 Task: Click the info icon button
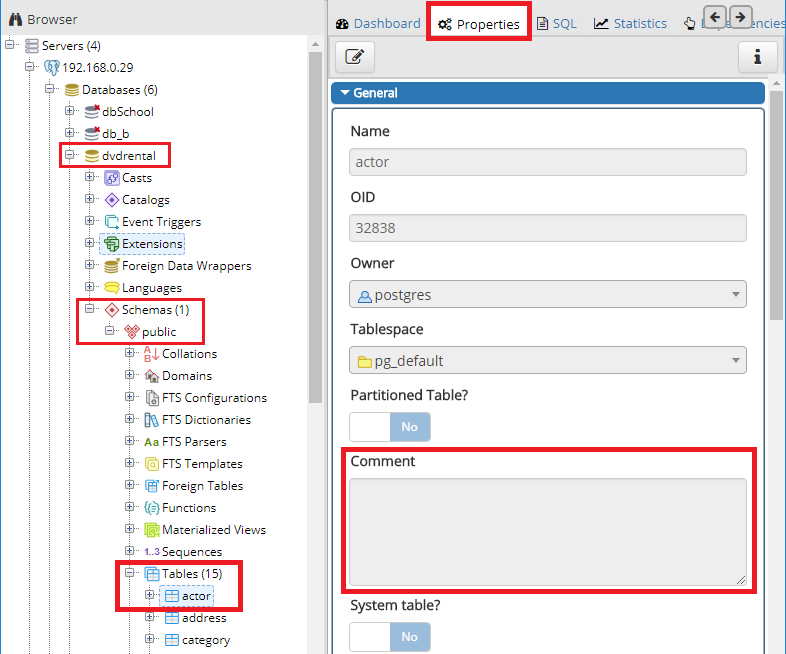757,57
